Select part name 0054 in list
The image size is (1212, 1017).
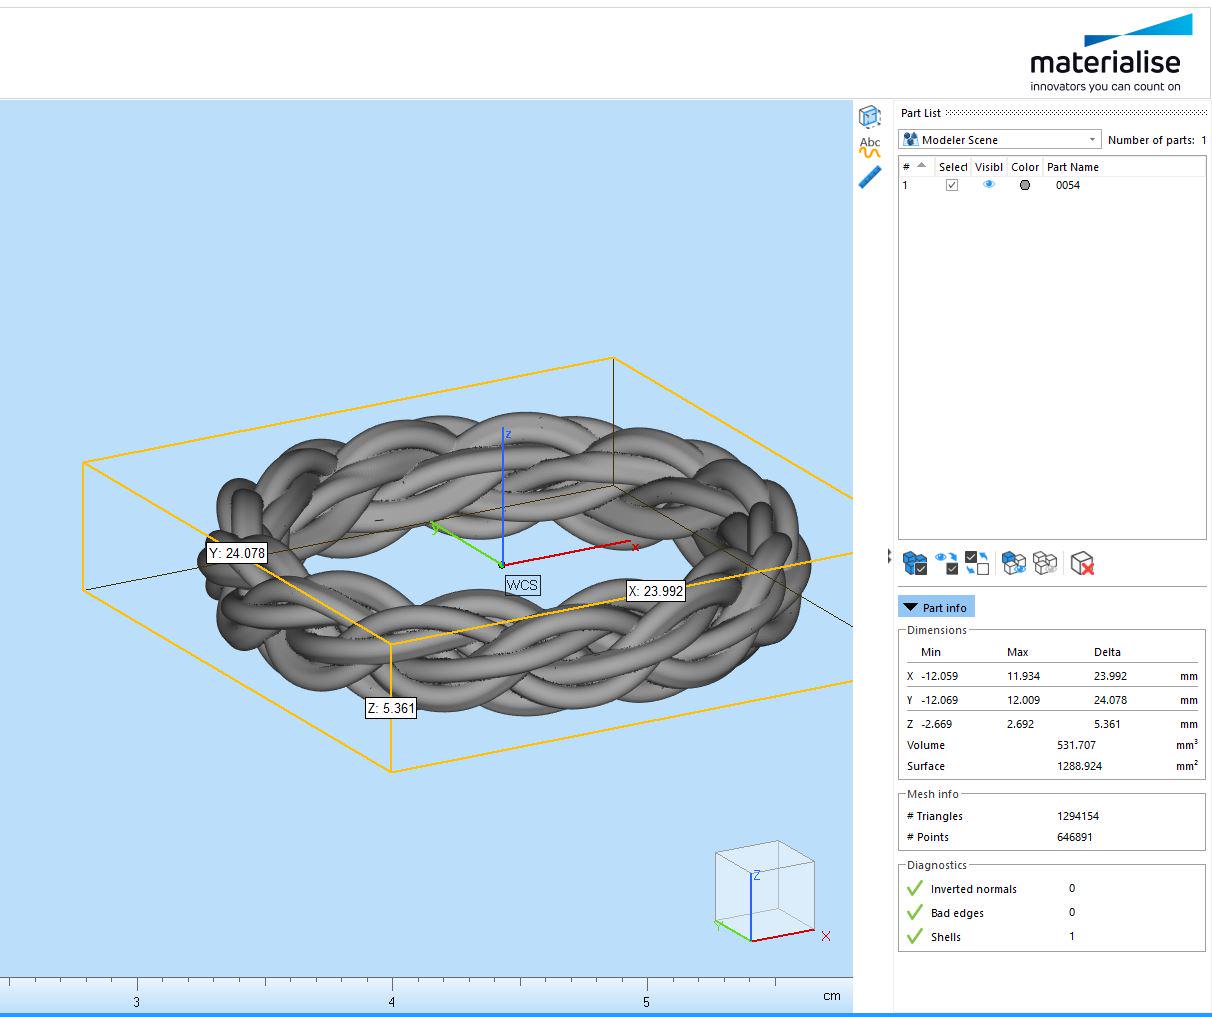pyautogui.click(x=1068, y=185)
